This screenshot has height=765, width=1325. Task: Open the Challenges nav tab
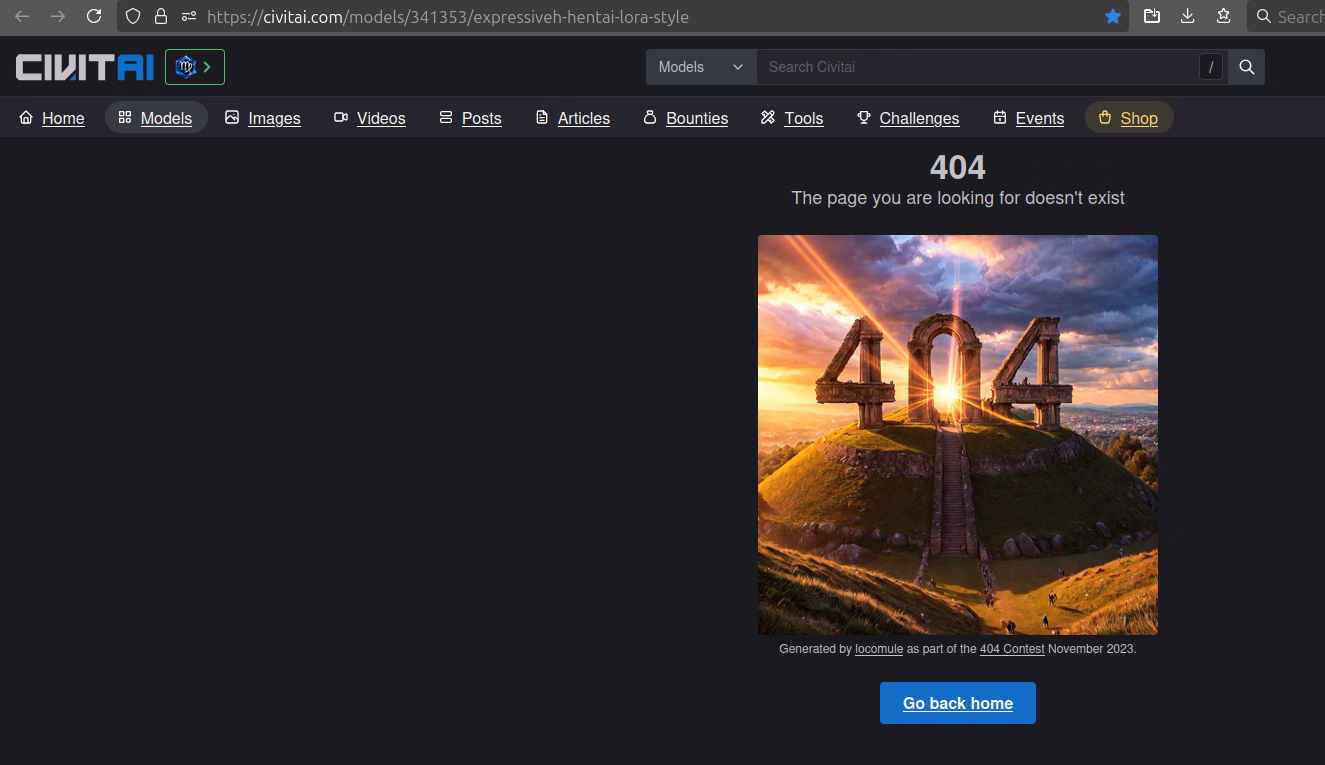(x=908, y=118)
